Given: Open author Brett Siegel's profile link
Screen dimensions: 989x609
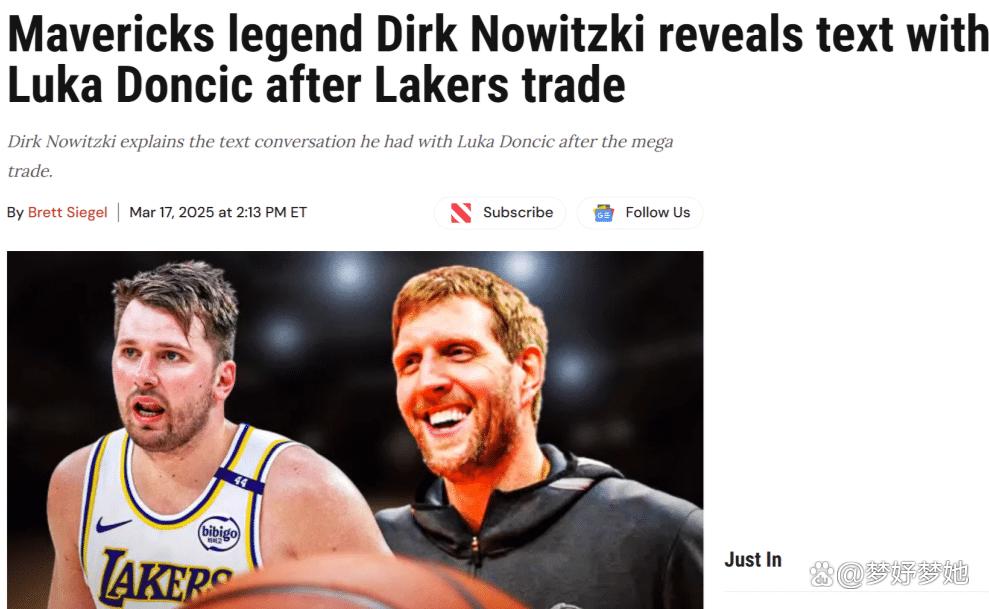Looking at the screenshot, I should 67,212.
